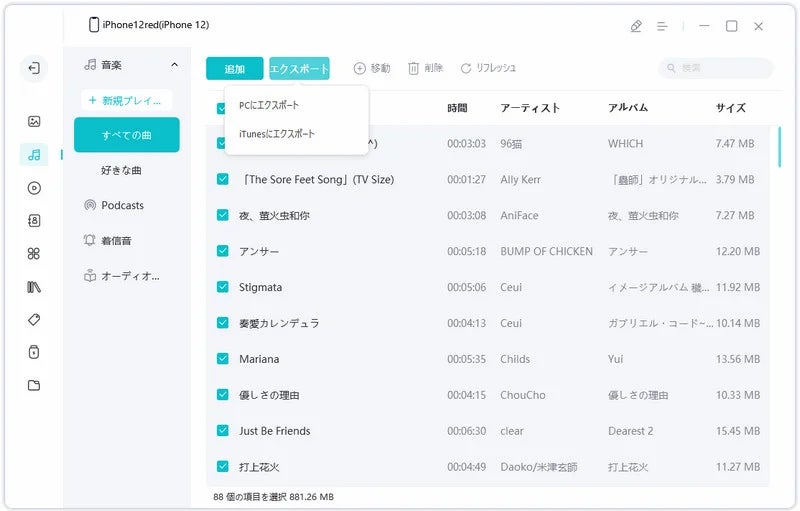Open the Contacts sidebar icon
The height and width of the screenshot is (511, 800).
(x=34, y=220)
